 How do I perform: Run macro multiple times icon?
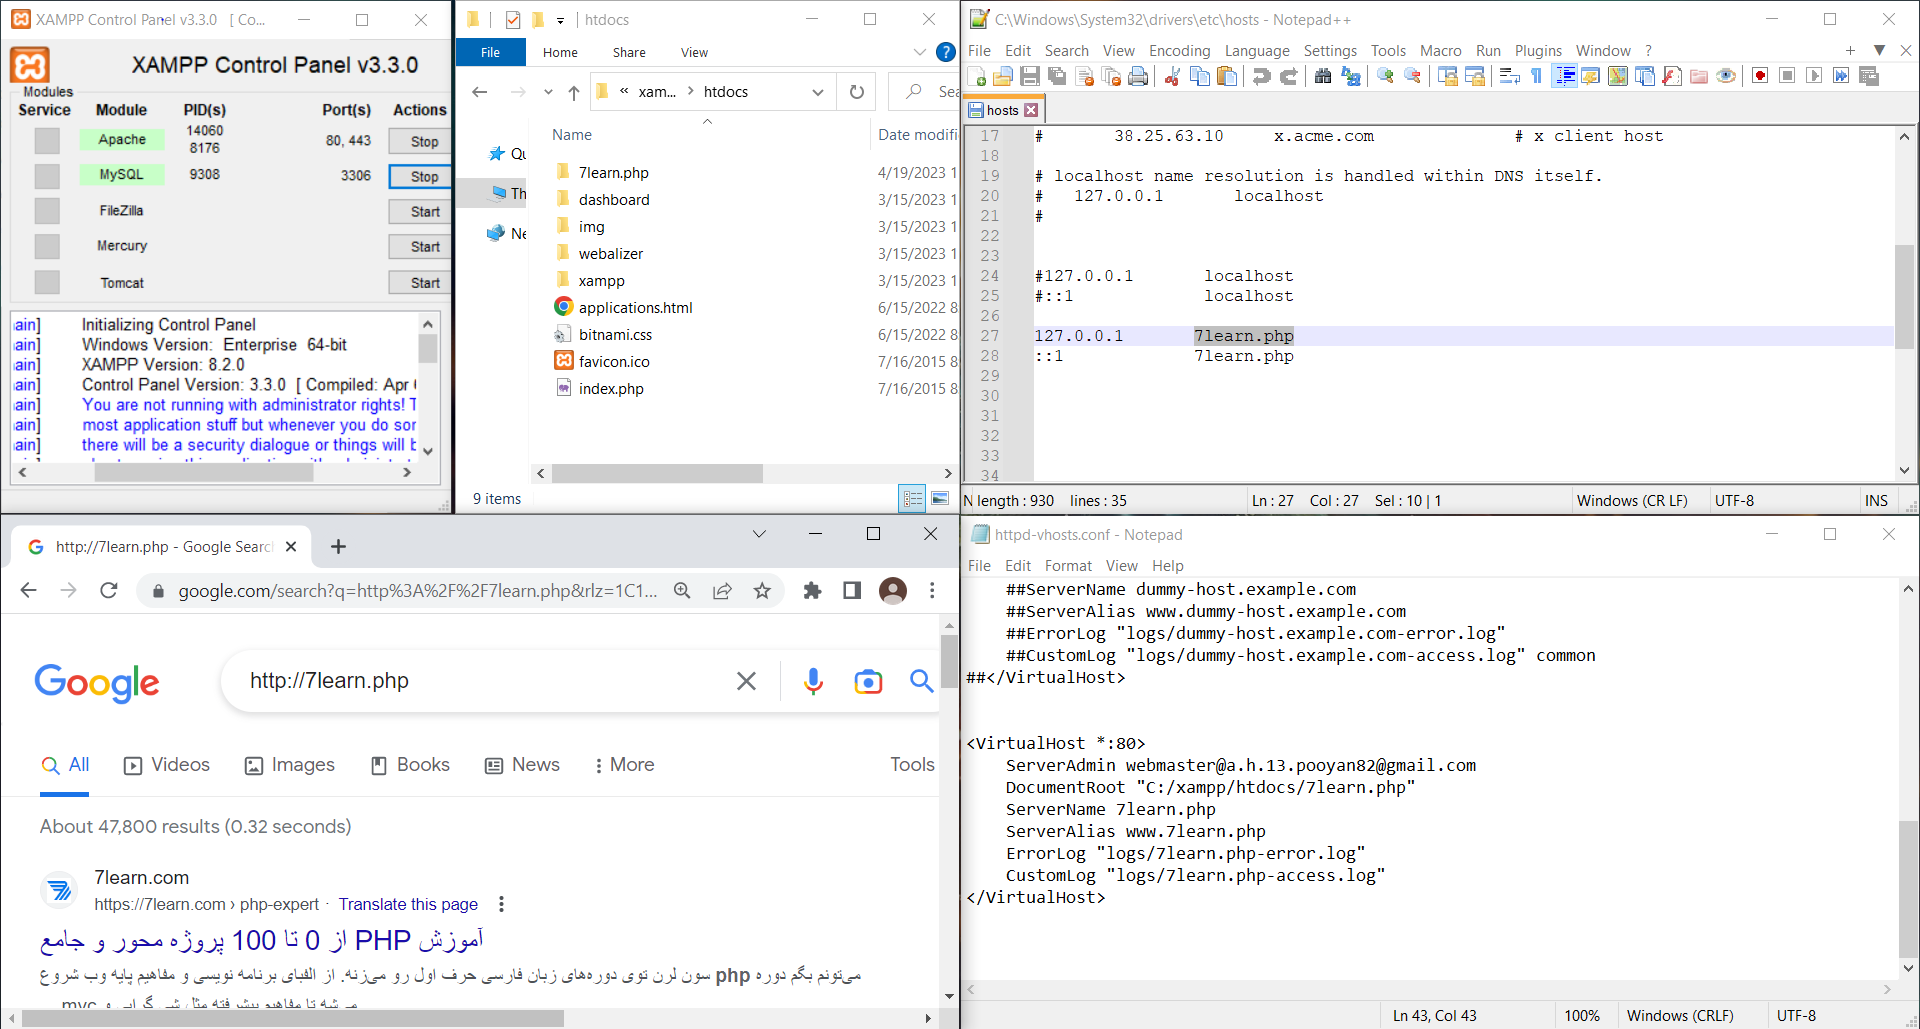[1841, 76]
